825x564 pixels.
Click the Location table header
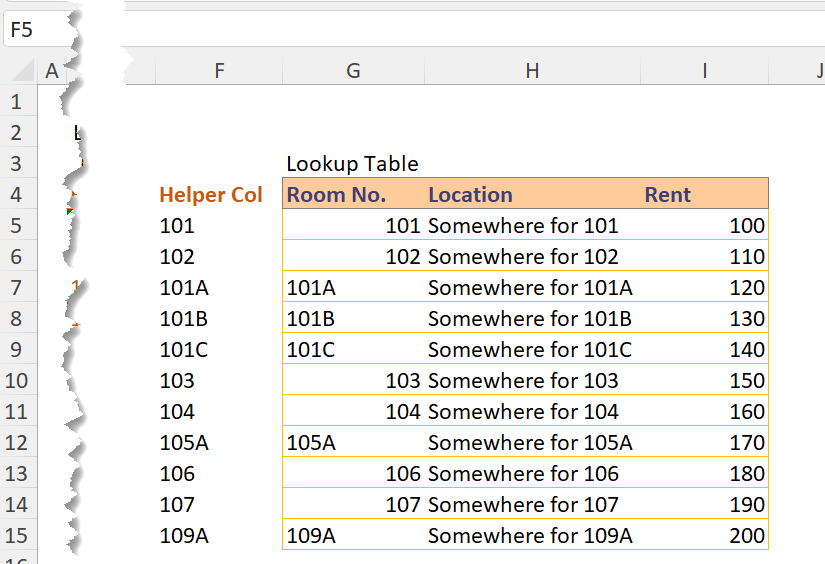470,195
